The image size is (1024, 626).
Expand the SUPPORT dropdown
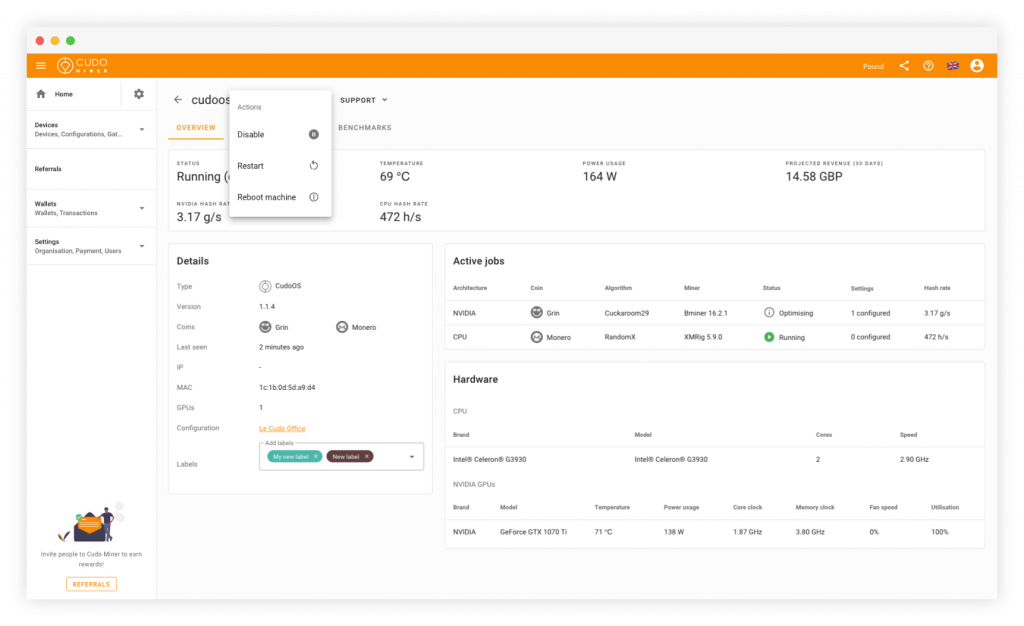pos(362,99)
